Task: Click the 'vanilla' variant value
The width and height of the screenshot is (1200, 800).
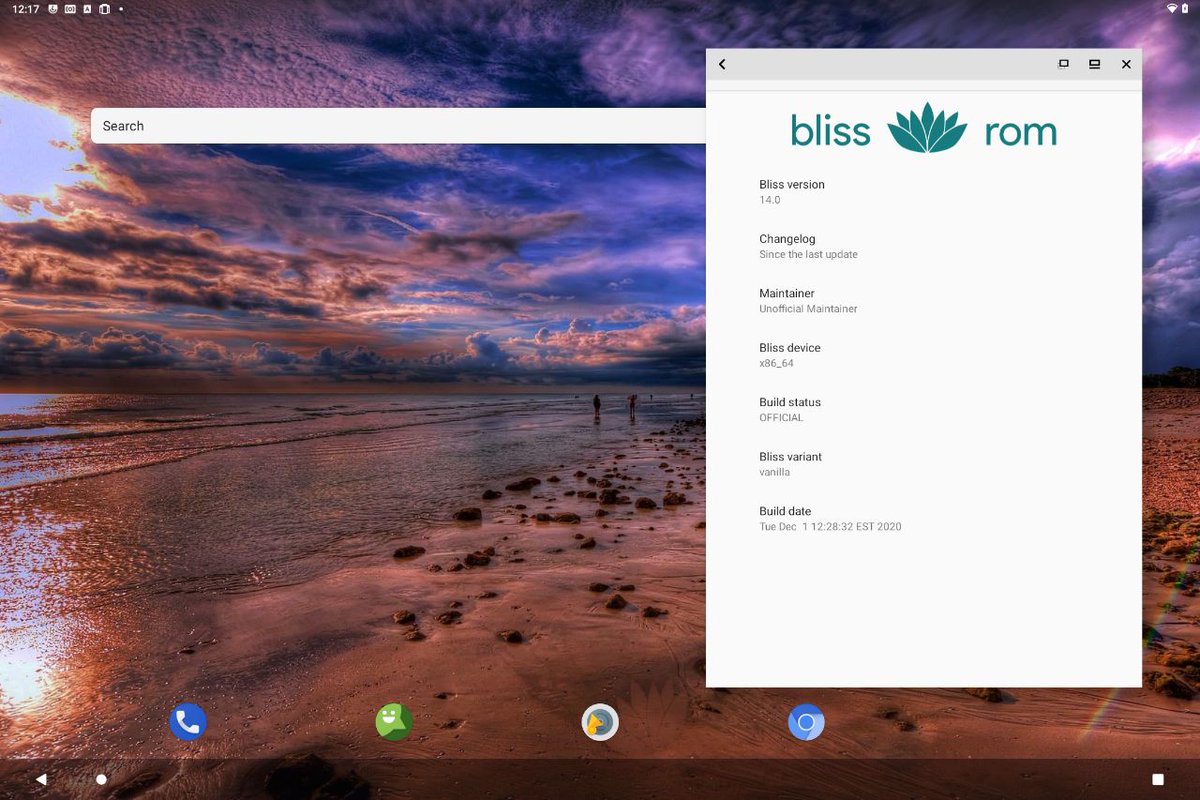Action: click(774, 472)
